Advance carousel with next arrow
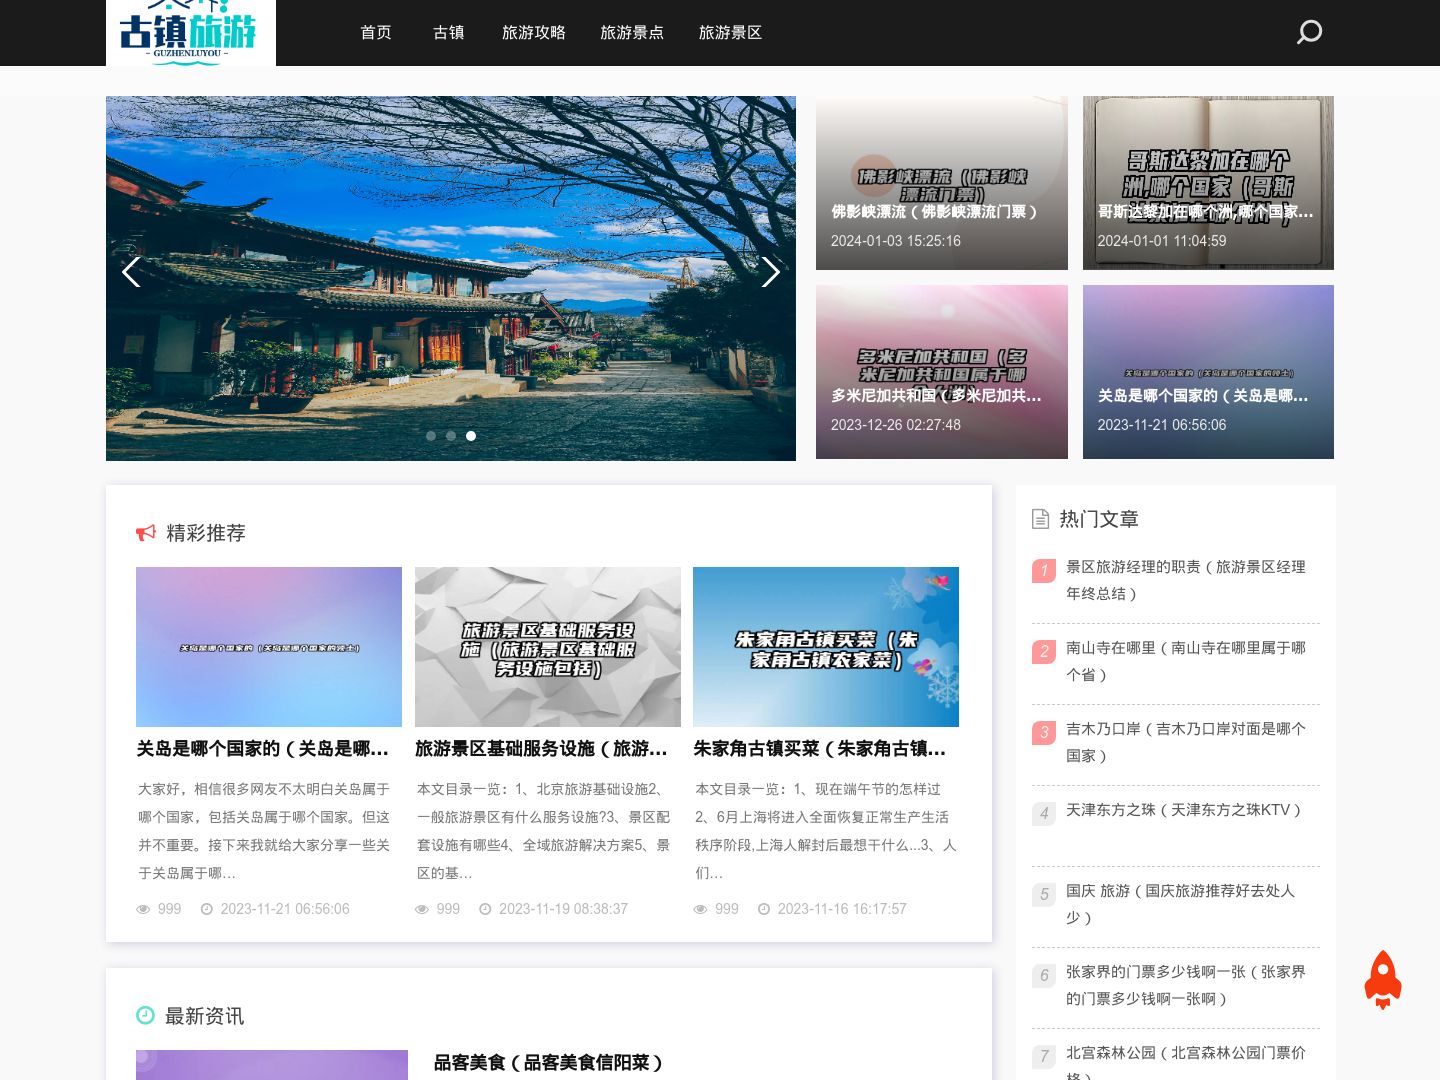The image size is (1440, 1080). [x=770, y=272]
